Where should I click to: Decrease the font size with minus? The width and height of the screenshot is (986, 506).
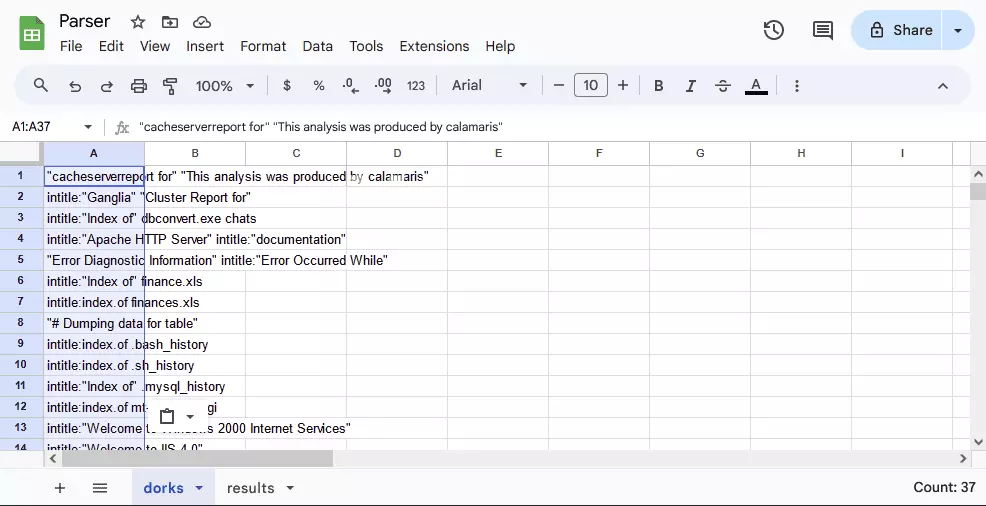[558, 85]
